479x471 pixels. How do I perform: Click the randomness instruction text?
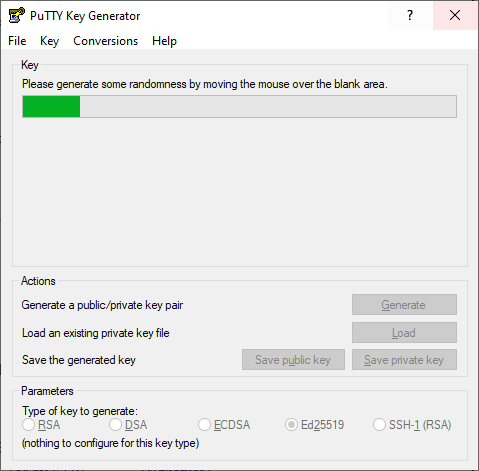(x=205, y=84)
